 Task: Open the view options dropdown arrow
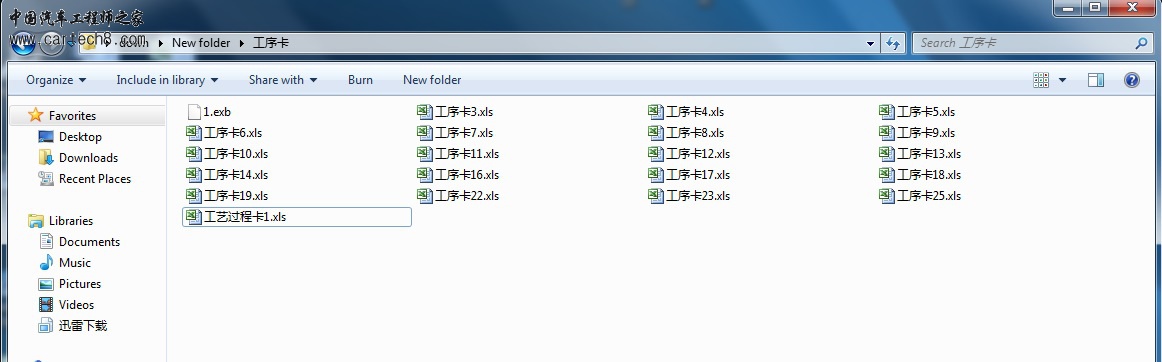tap(1062, 79)
